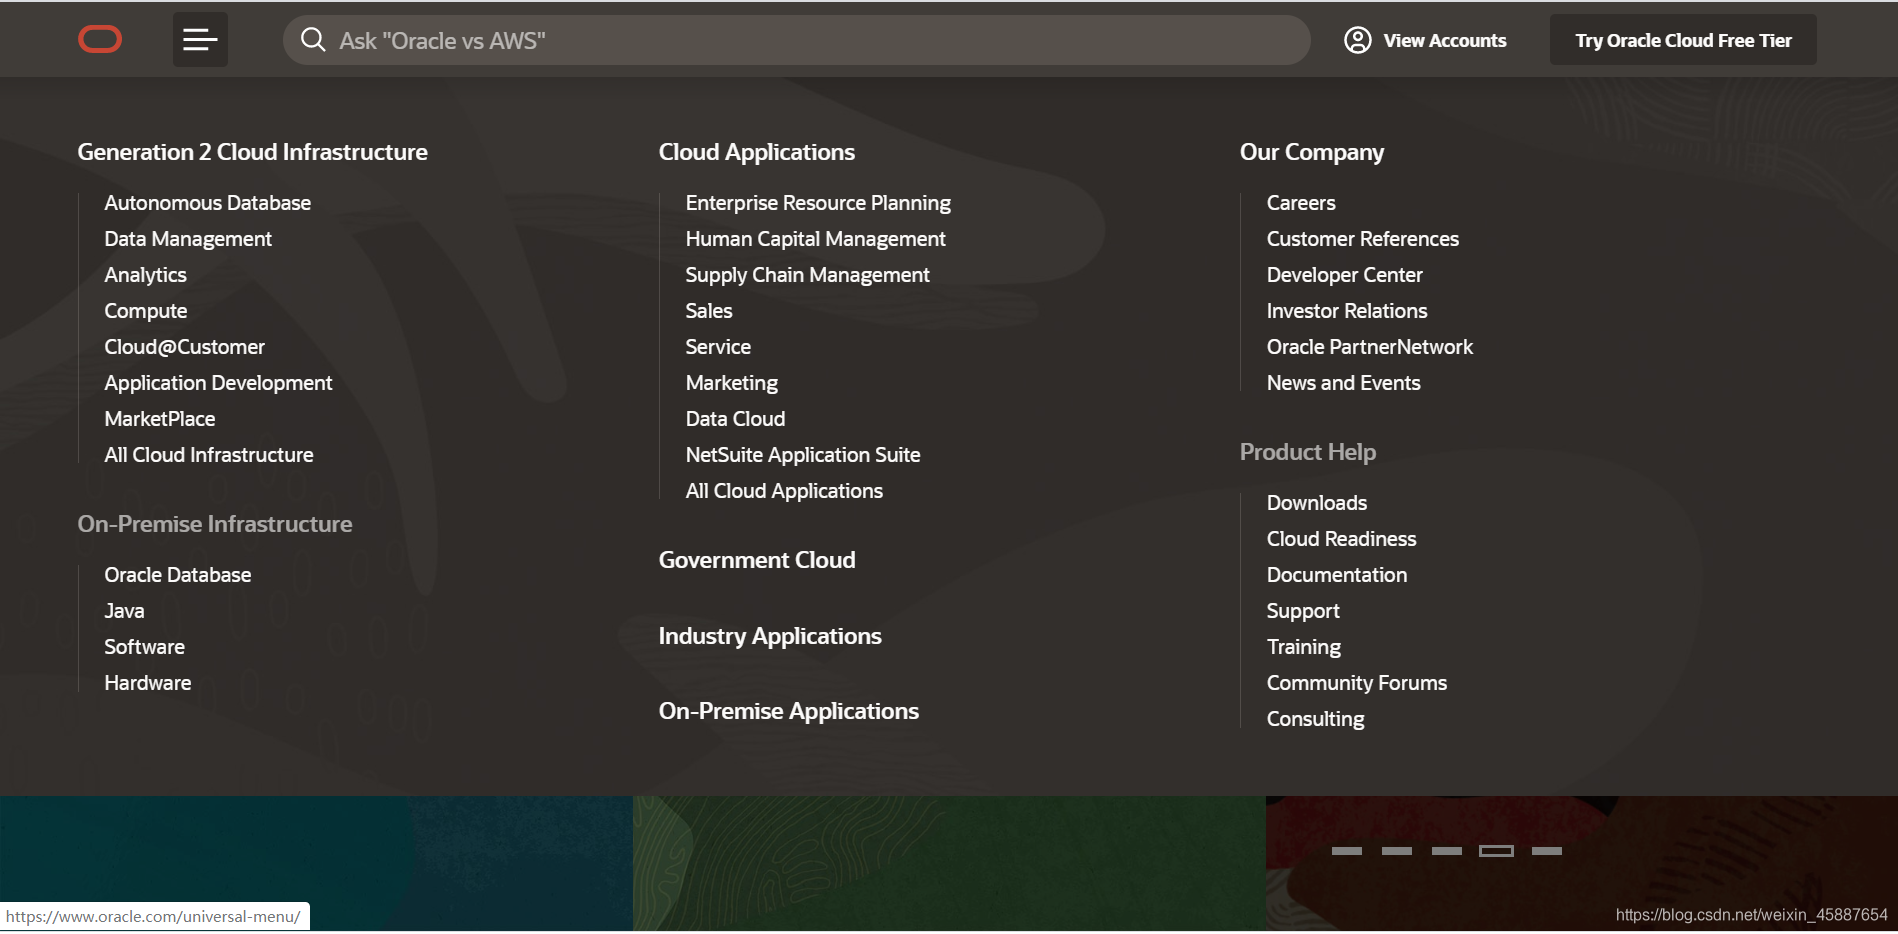Open Data Cloud link
The image size is (1898, 934).
click(735, 419)
